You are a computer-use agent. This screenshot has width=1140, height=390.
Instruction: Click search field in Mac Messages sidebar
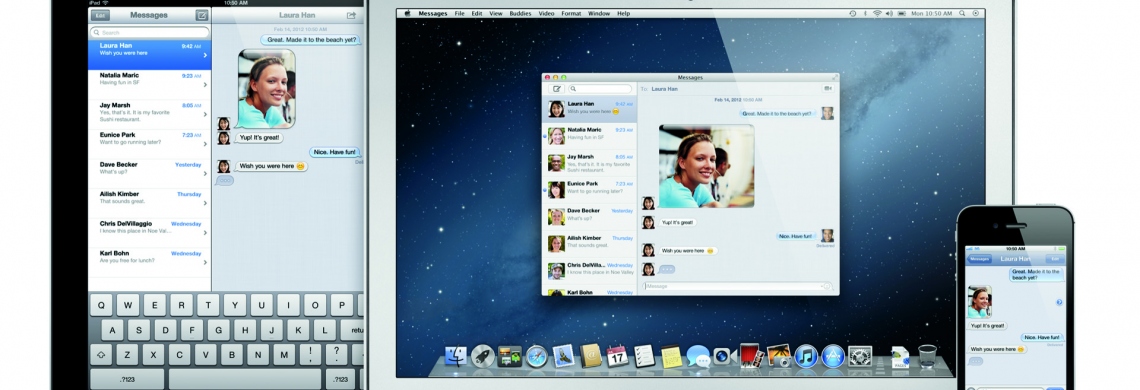tap(600, 89)
